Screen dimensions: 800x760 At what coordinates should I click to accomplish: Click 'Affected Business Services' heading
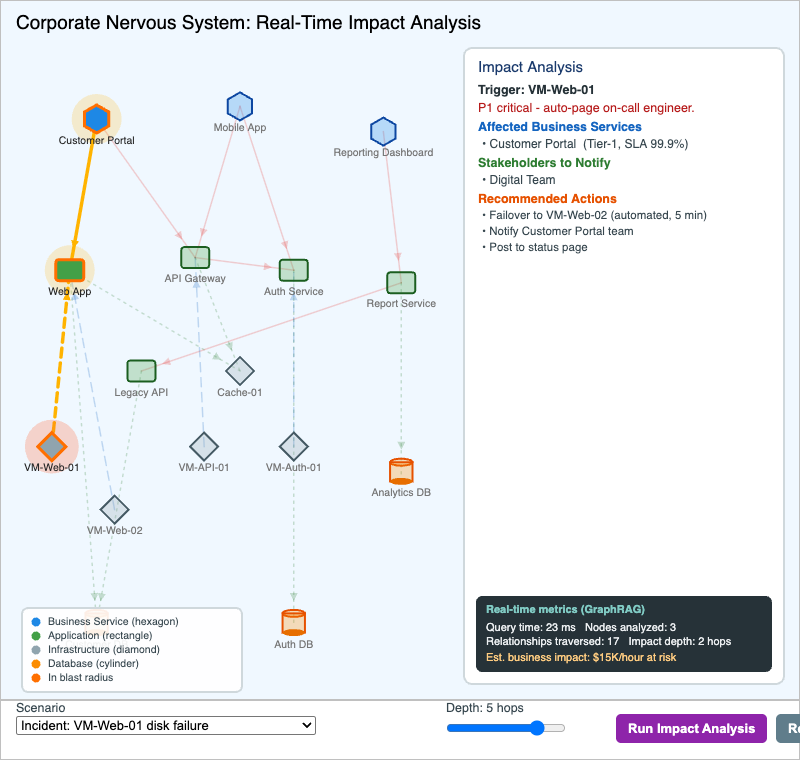click(560, 126)
